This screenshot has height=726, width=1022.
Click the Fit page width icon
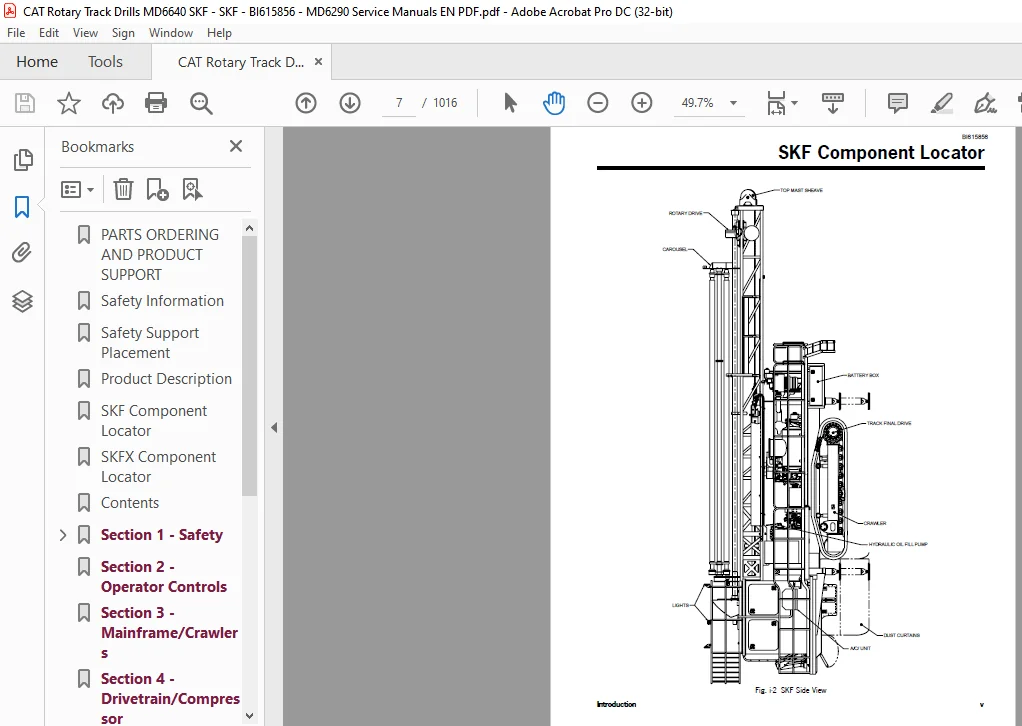tap(776, 103)
